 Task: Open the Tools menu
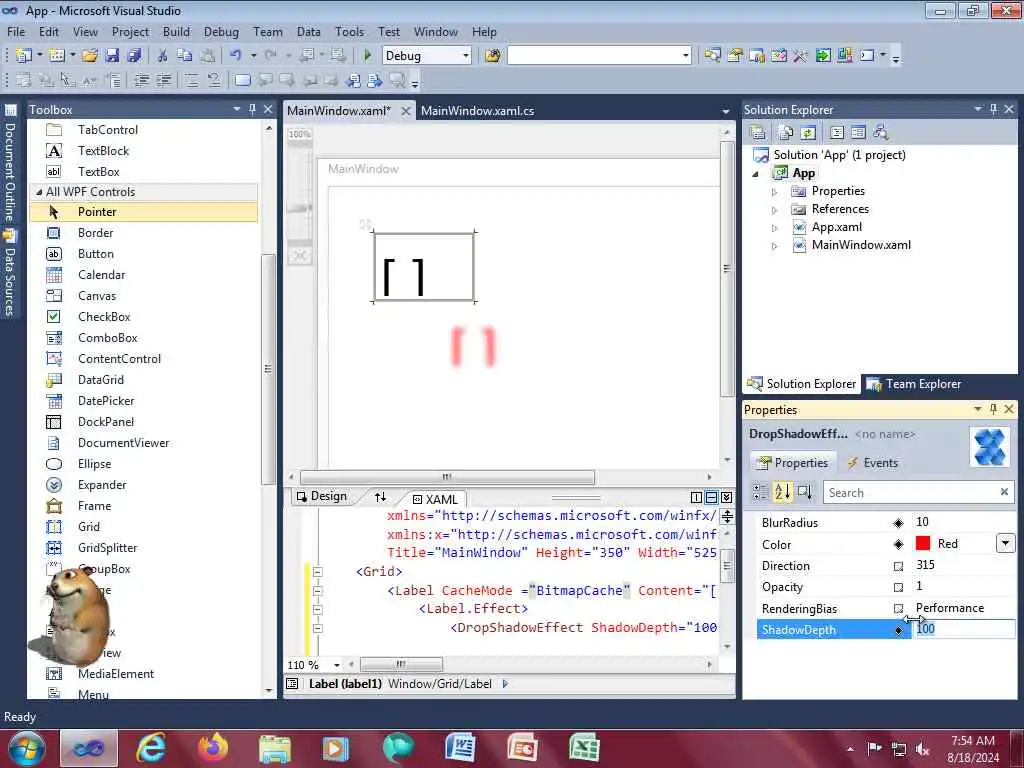pyautogui.click(x=349, y=31)
